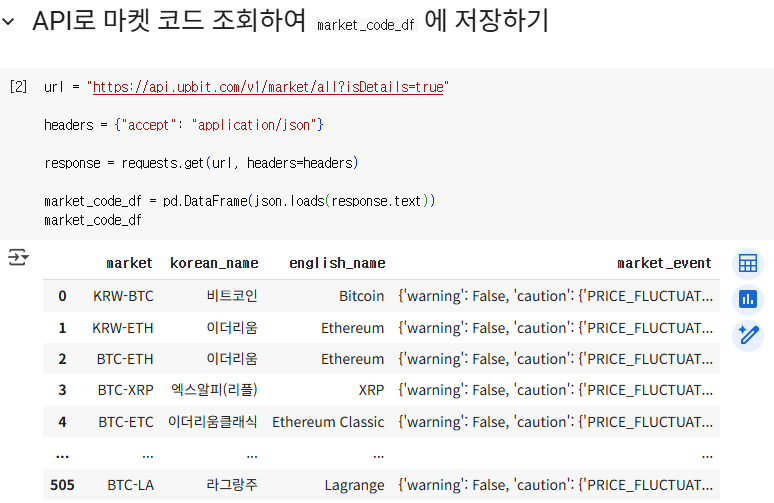Select the BTC-XRP cell
The height and width of the screenshot is (503, 774).
coord(125,390)
